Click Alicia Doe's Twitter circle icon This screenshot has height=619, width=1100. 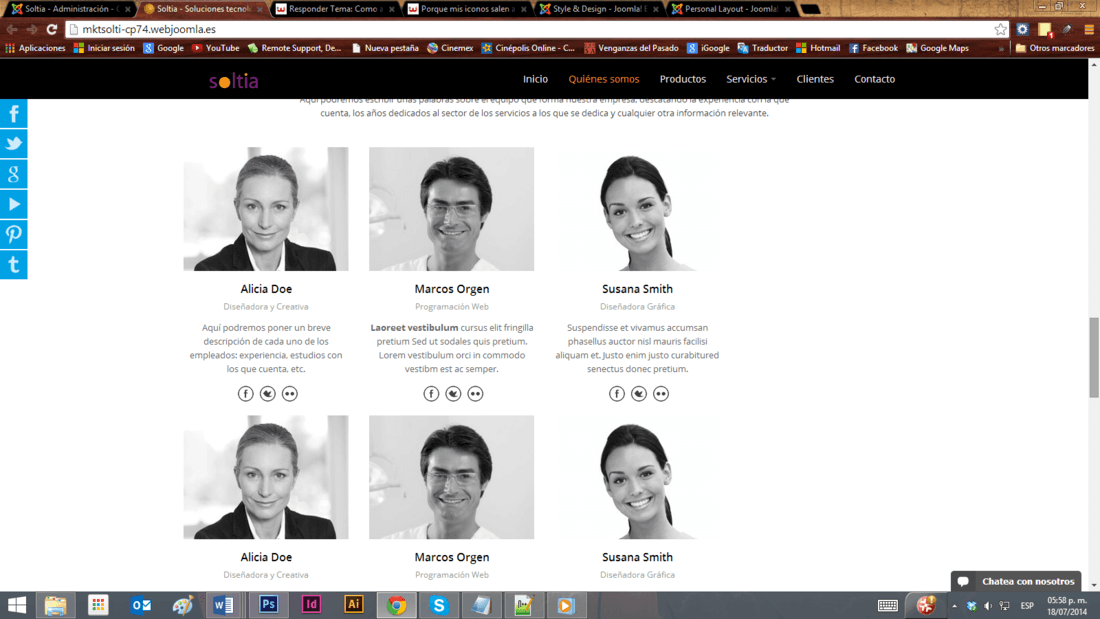point(267,394)
